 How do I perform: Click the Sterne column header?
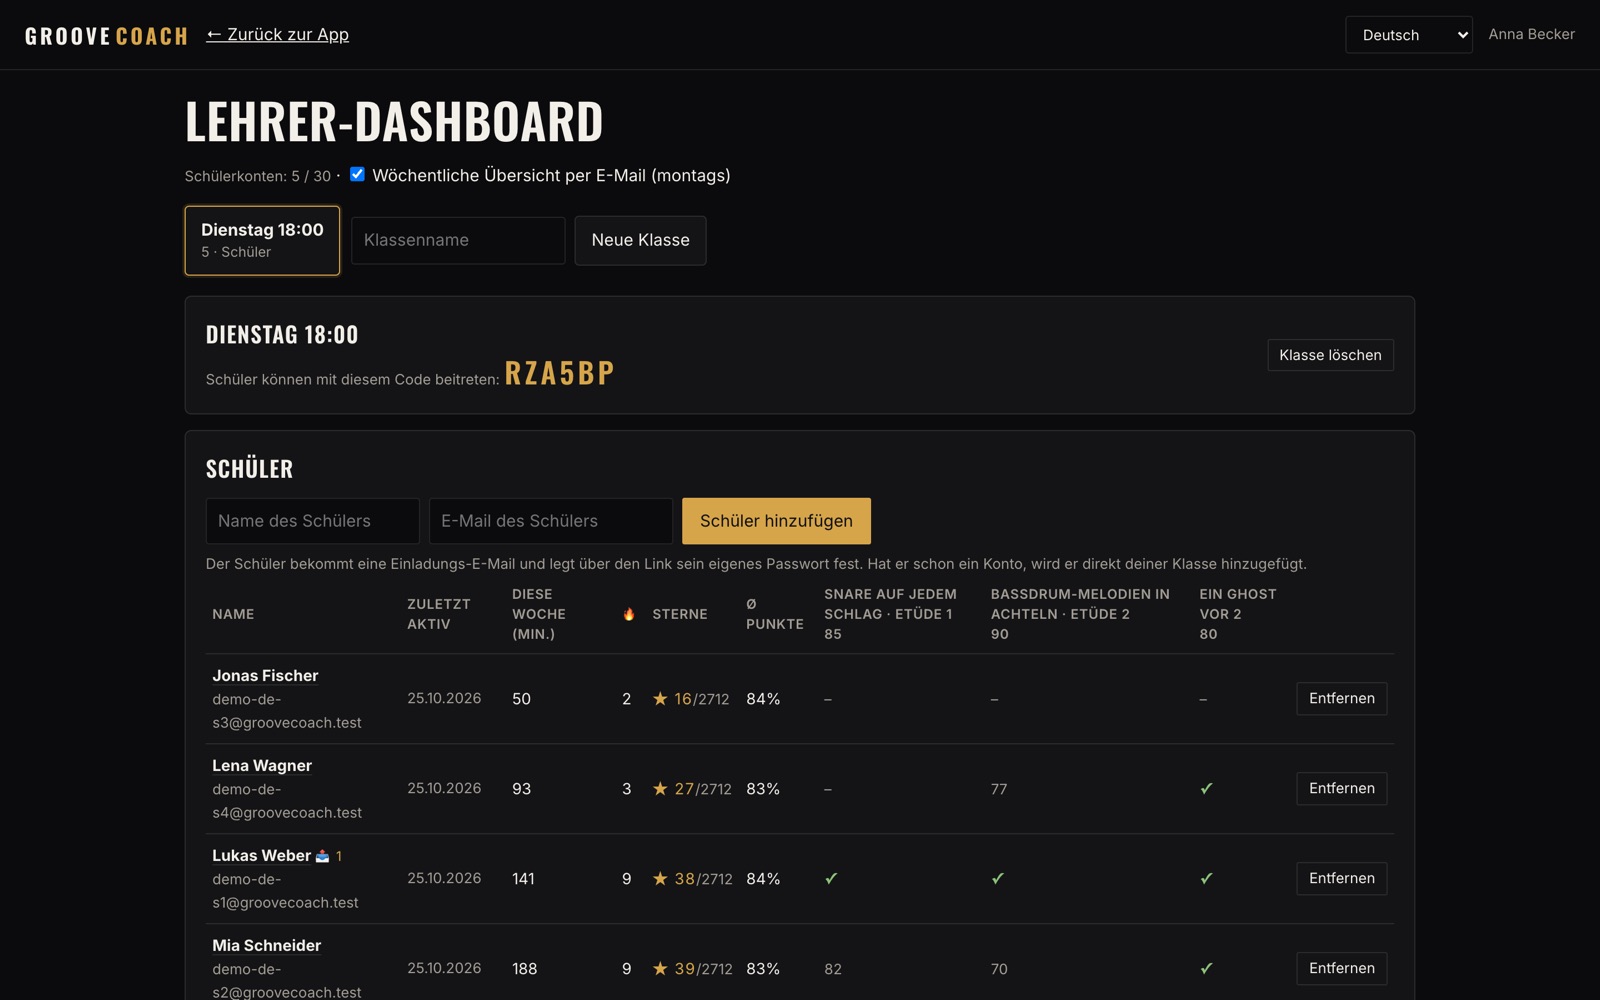680,614
